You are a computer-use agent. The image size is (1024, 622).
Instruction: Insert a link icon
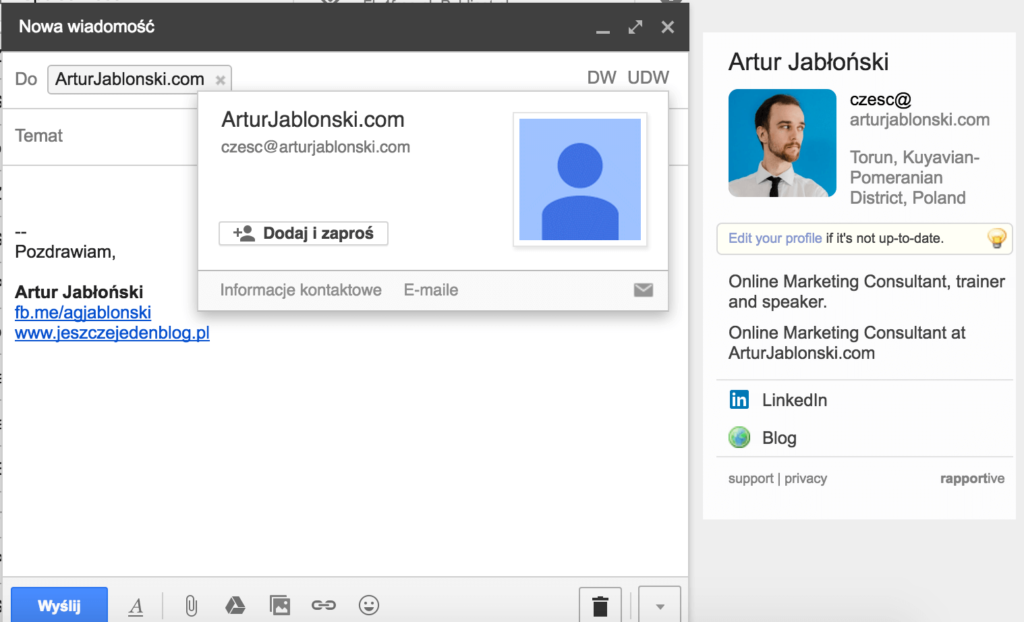323,605
